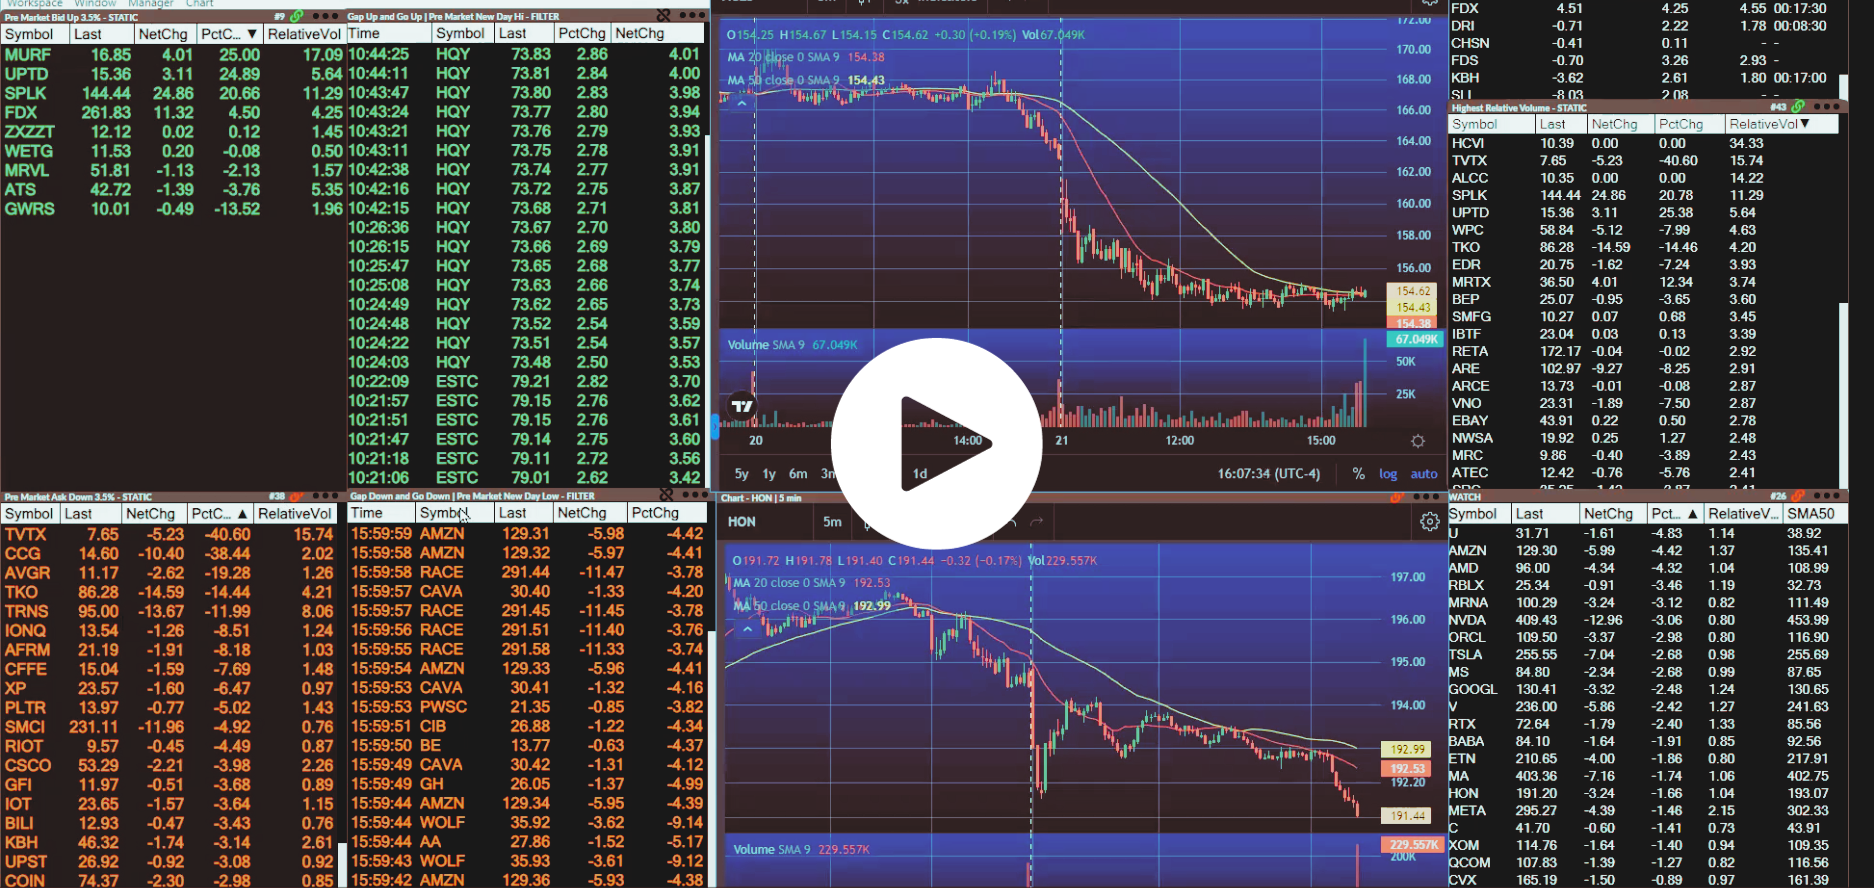The height and width of the screenshot is (888, 1874).
Task: Select the 1y range on upper chart
Action: coord(769,474)
